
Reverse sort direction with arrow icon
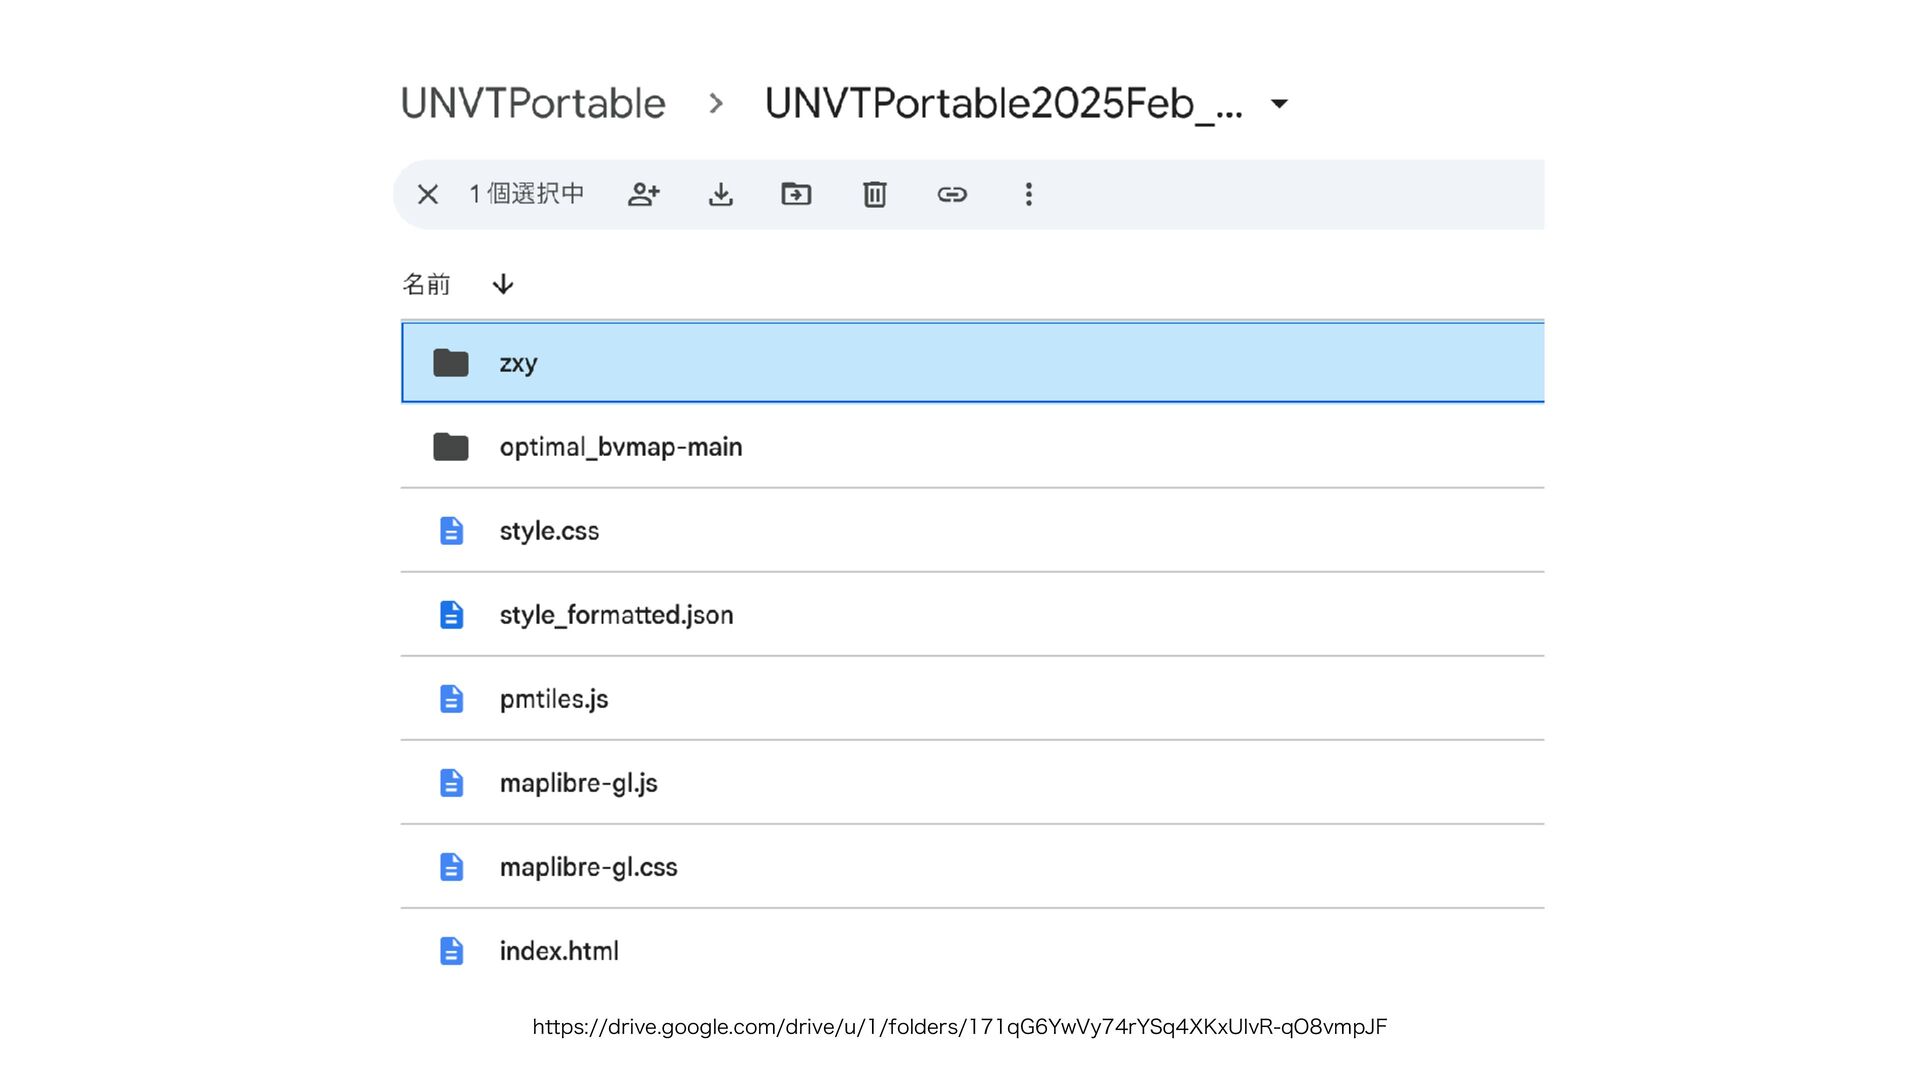503,285
